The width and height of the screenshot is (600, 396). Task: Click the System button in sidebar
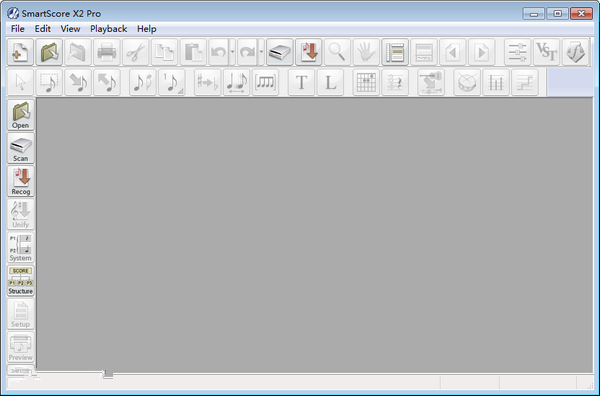[21, 248]
